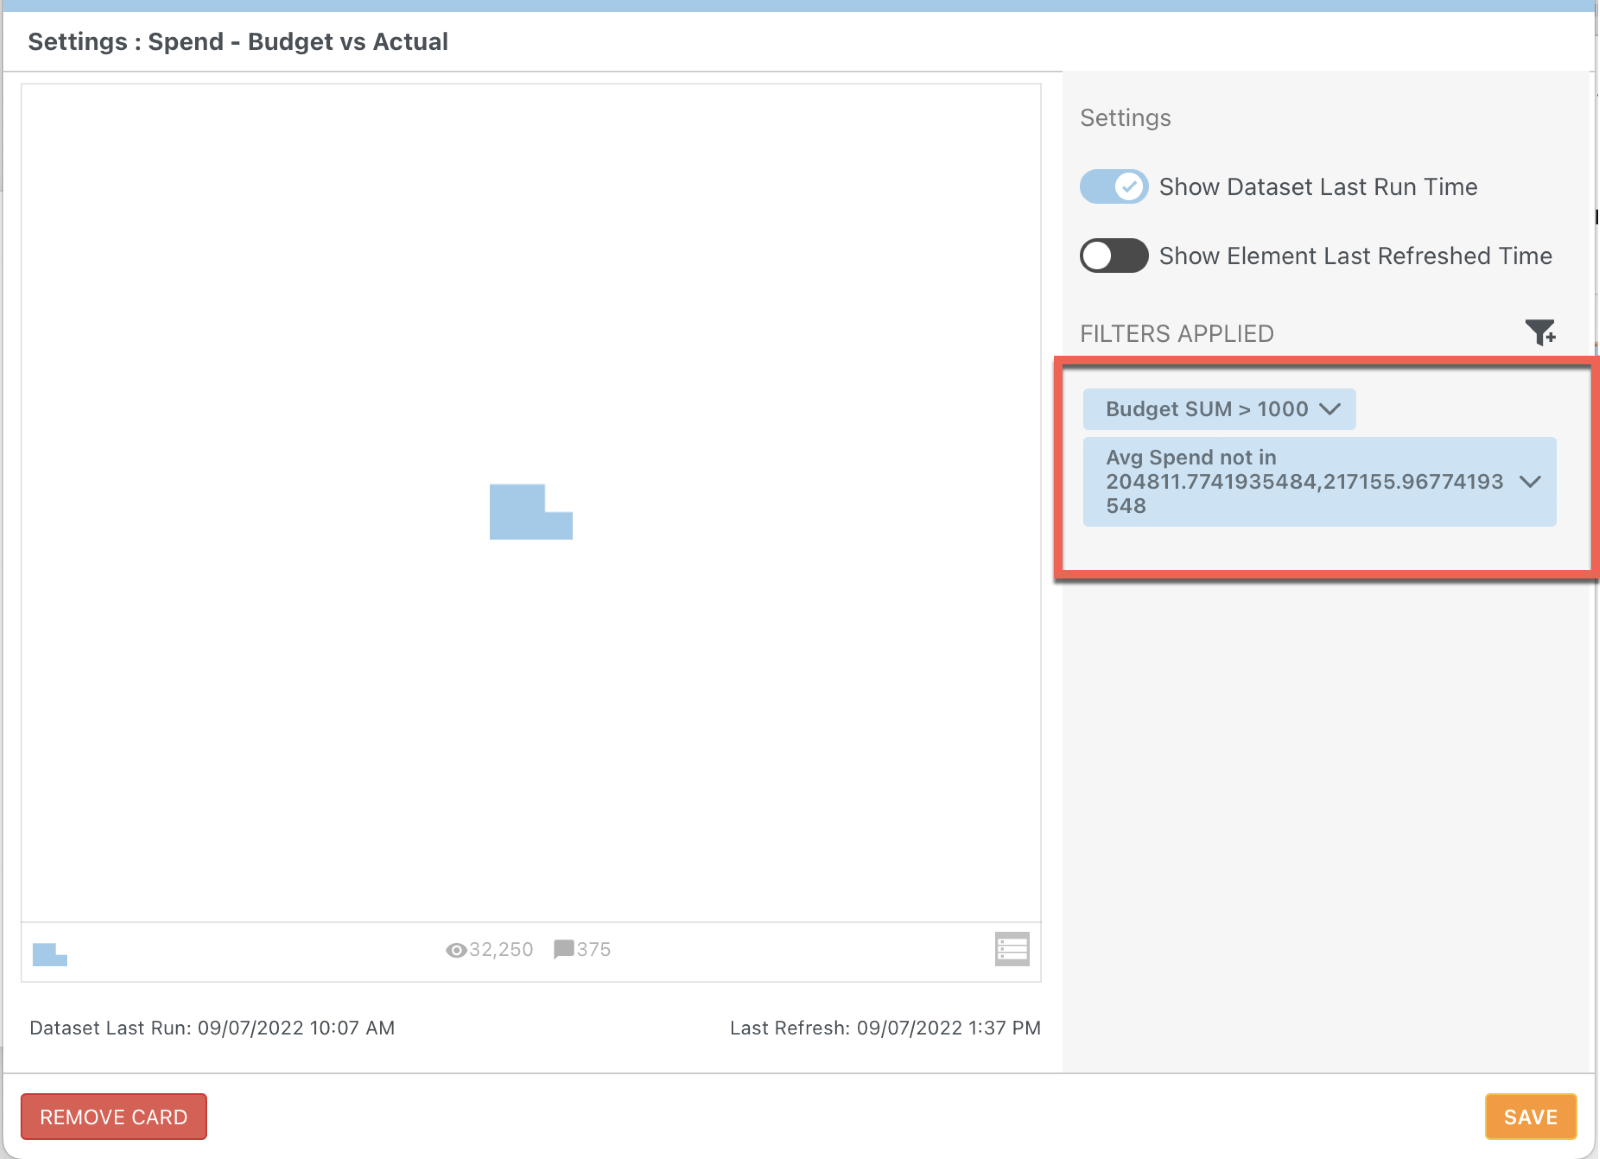Click the blue chart preview thumbnail
The width and height of the screenshot is (1600, 1159).
531,513
